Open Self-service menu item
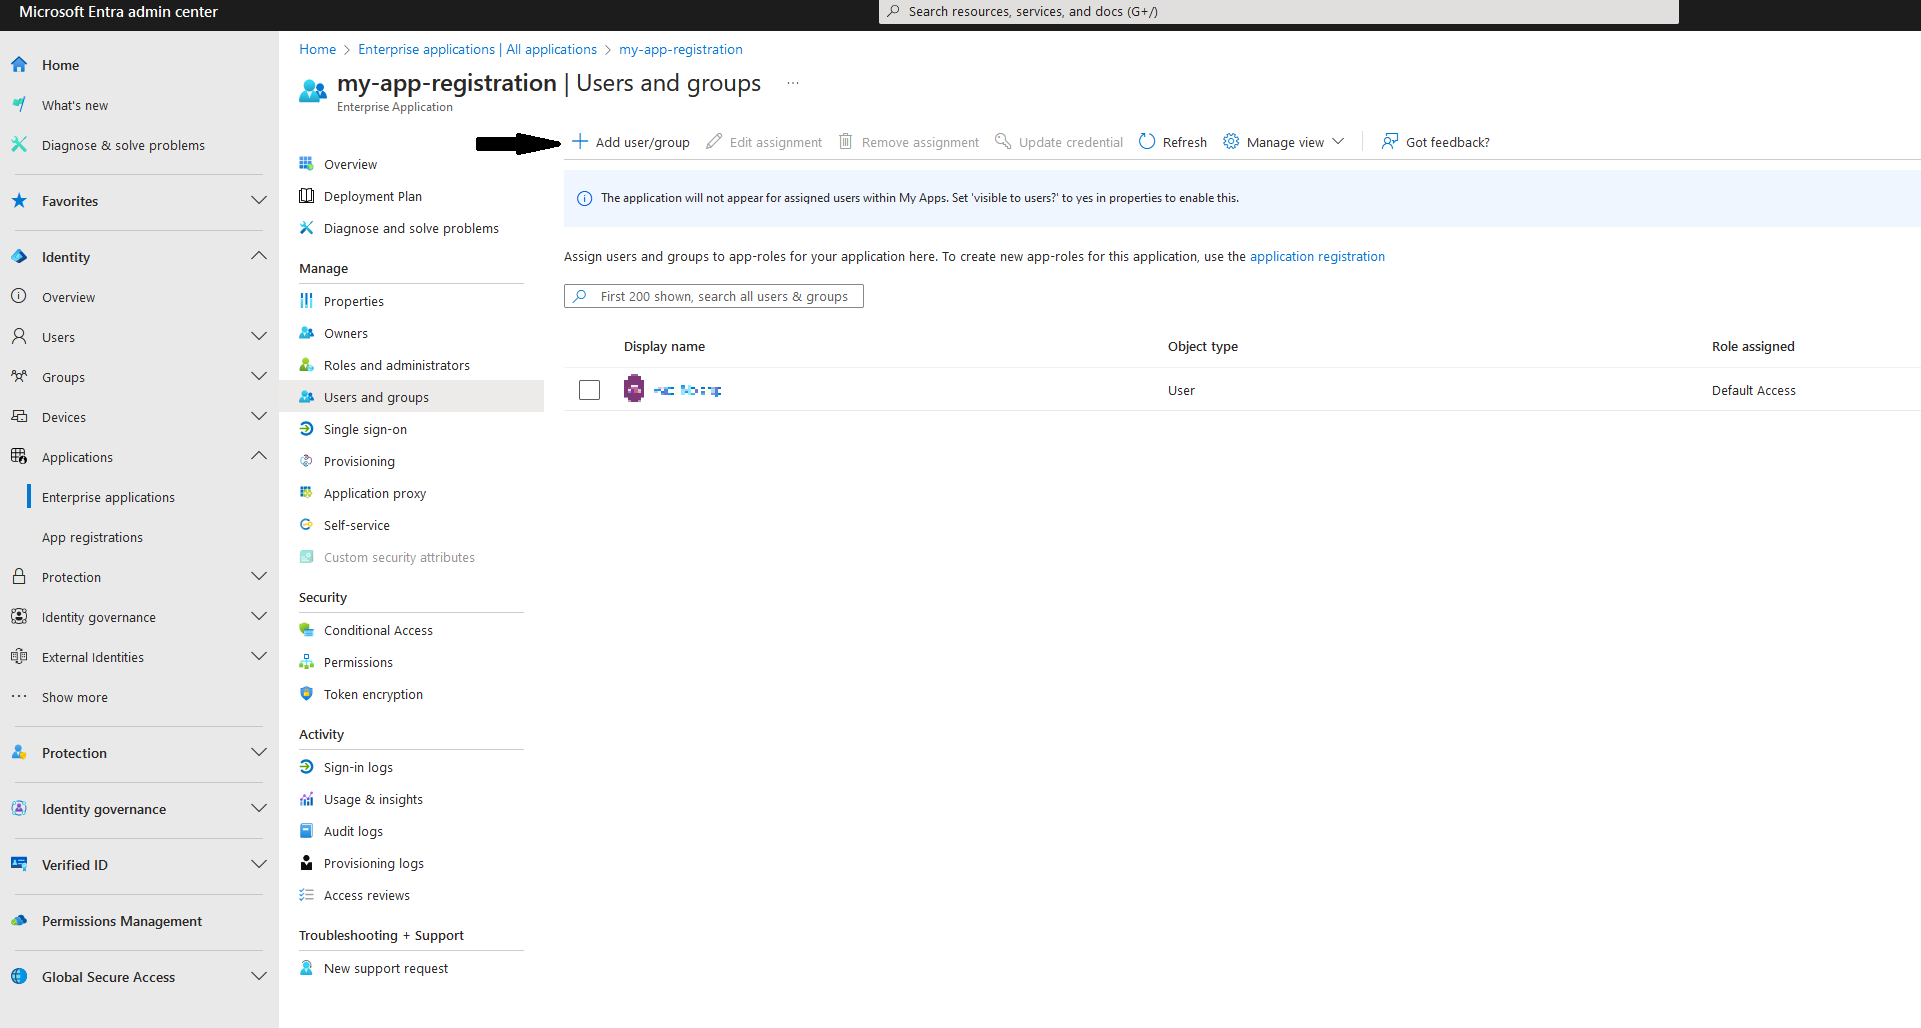The width and height of the screenshot is (1921, 1028). tap(357, 525)
